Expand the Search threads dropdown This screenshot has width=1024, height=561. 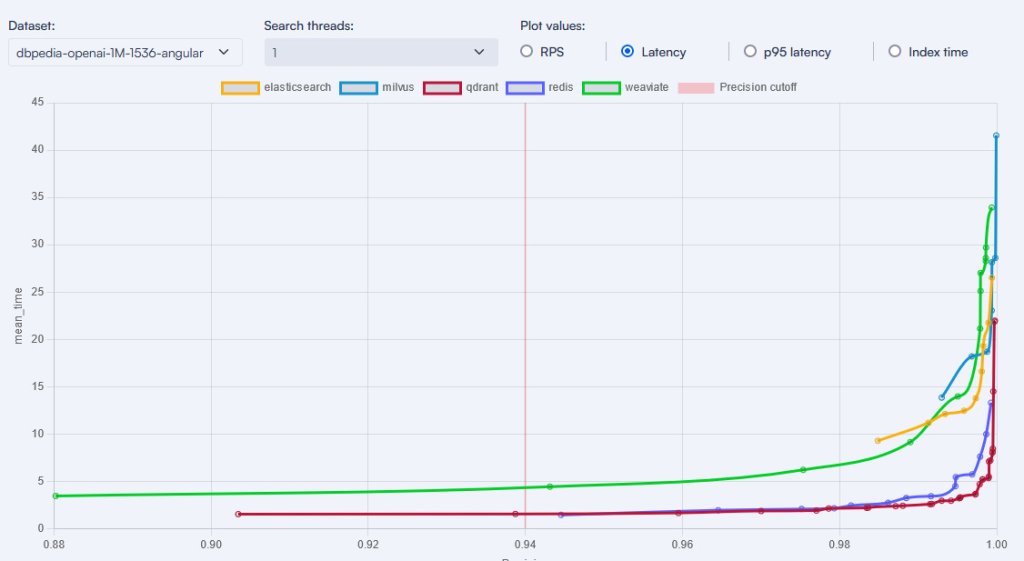(380, 52)
